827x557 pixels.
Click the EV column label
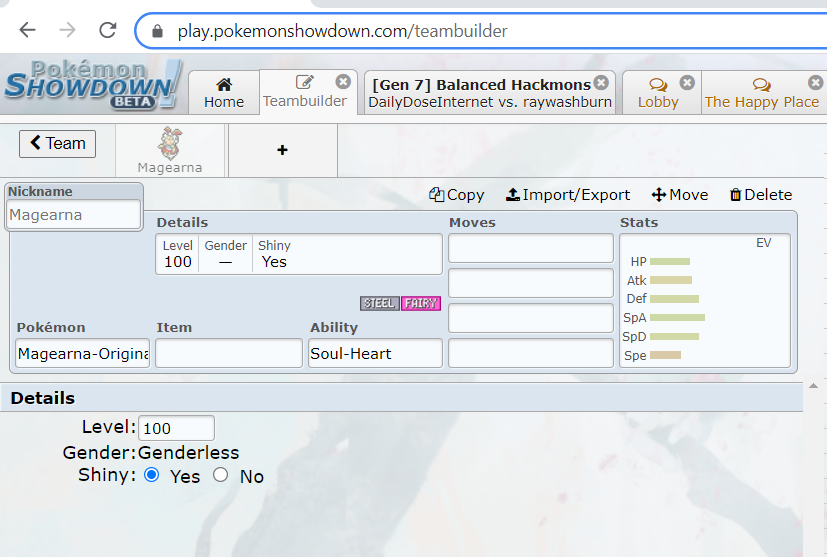coord(764,243)
